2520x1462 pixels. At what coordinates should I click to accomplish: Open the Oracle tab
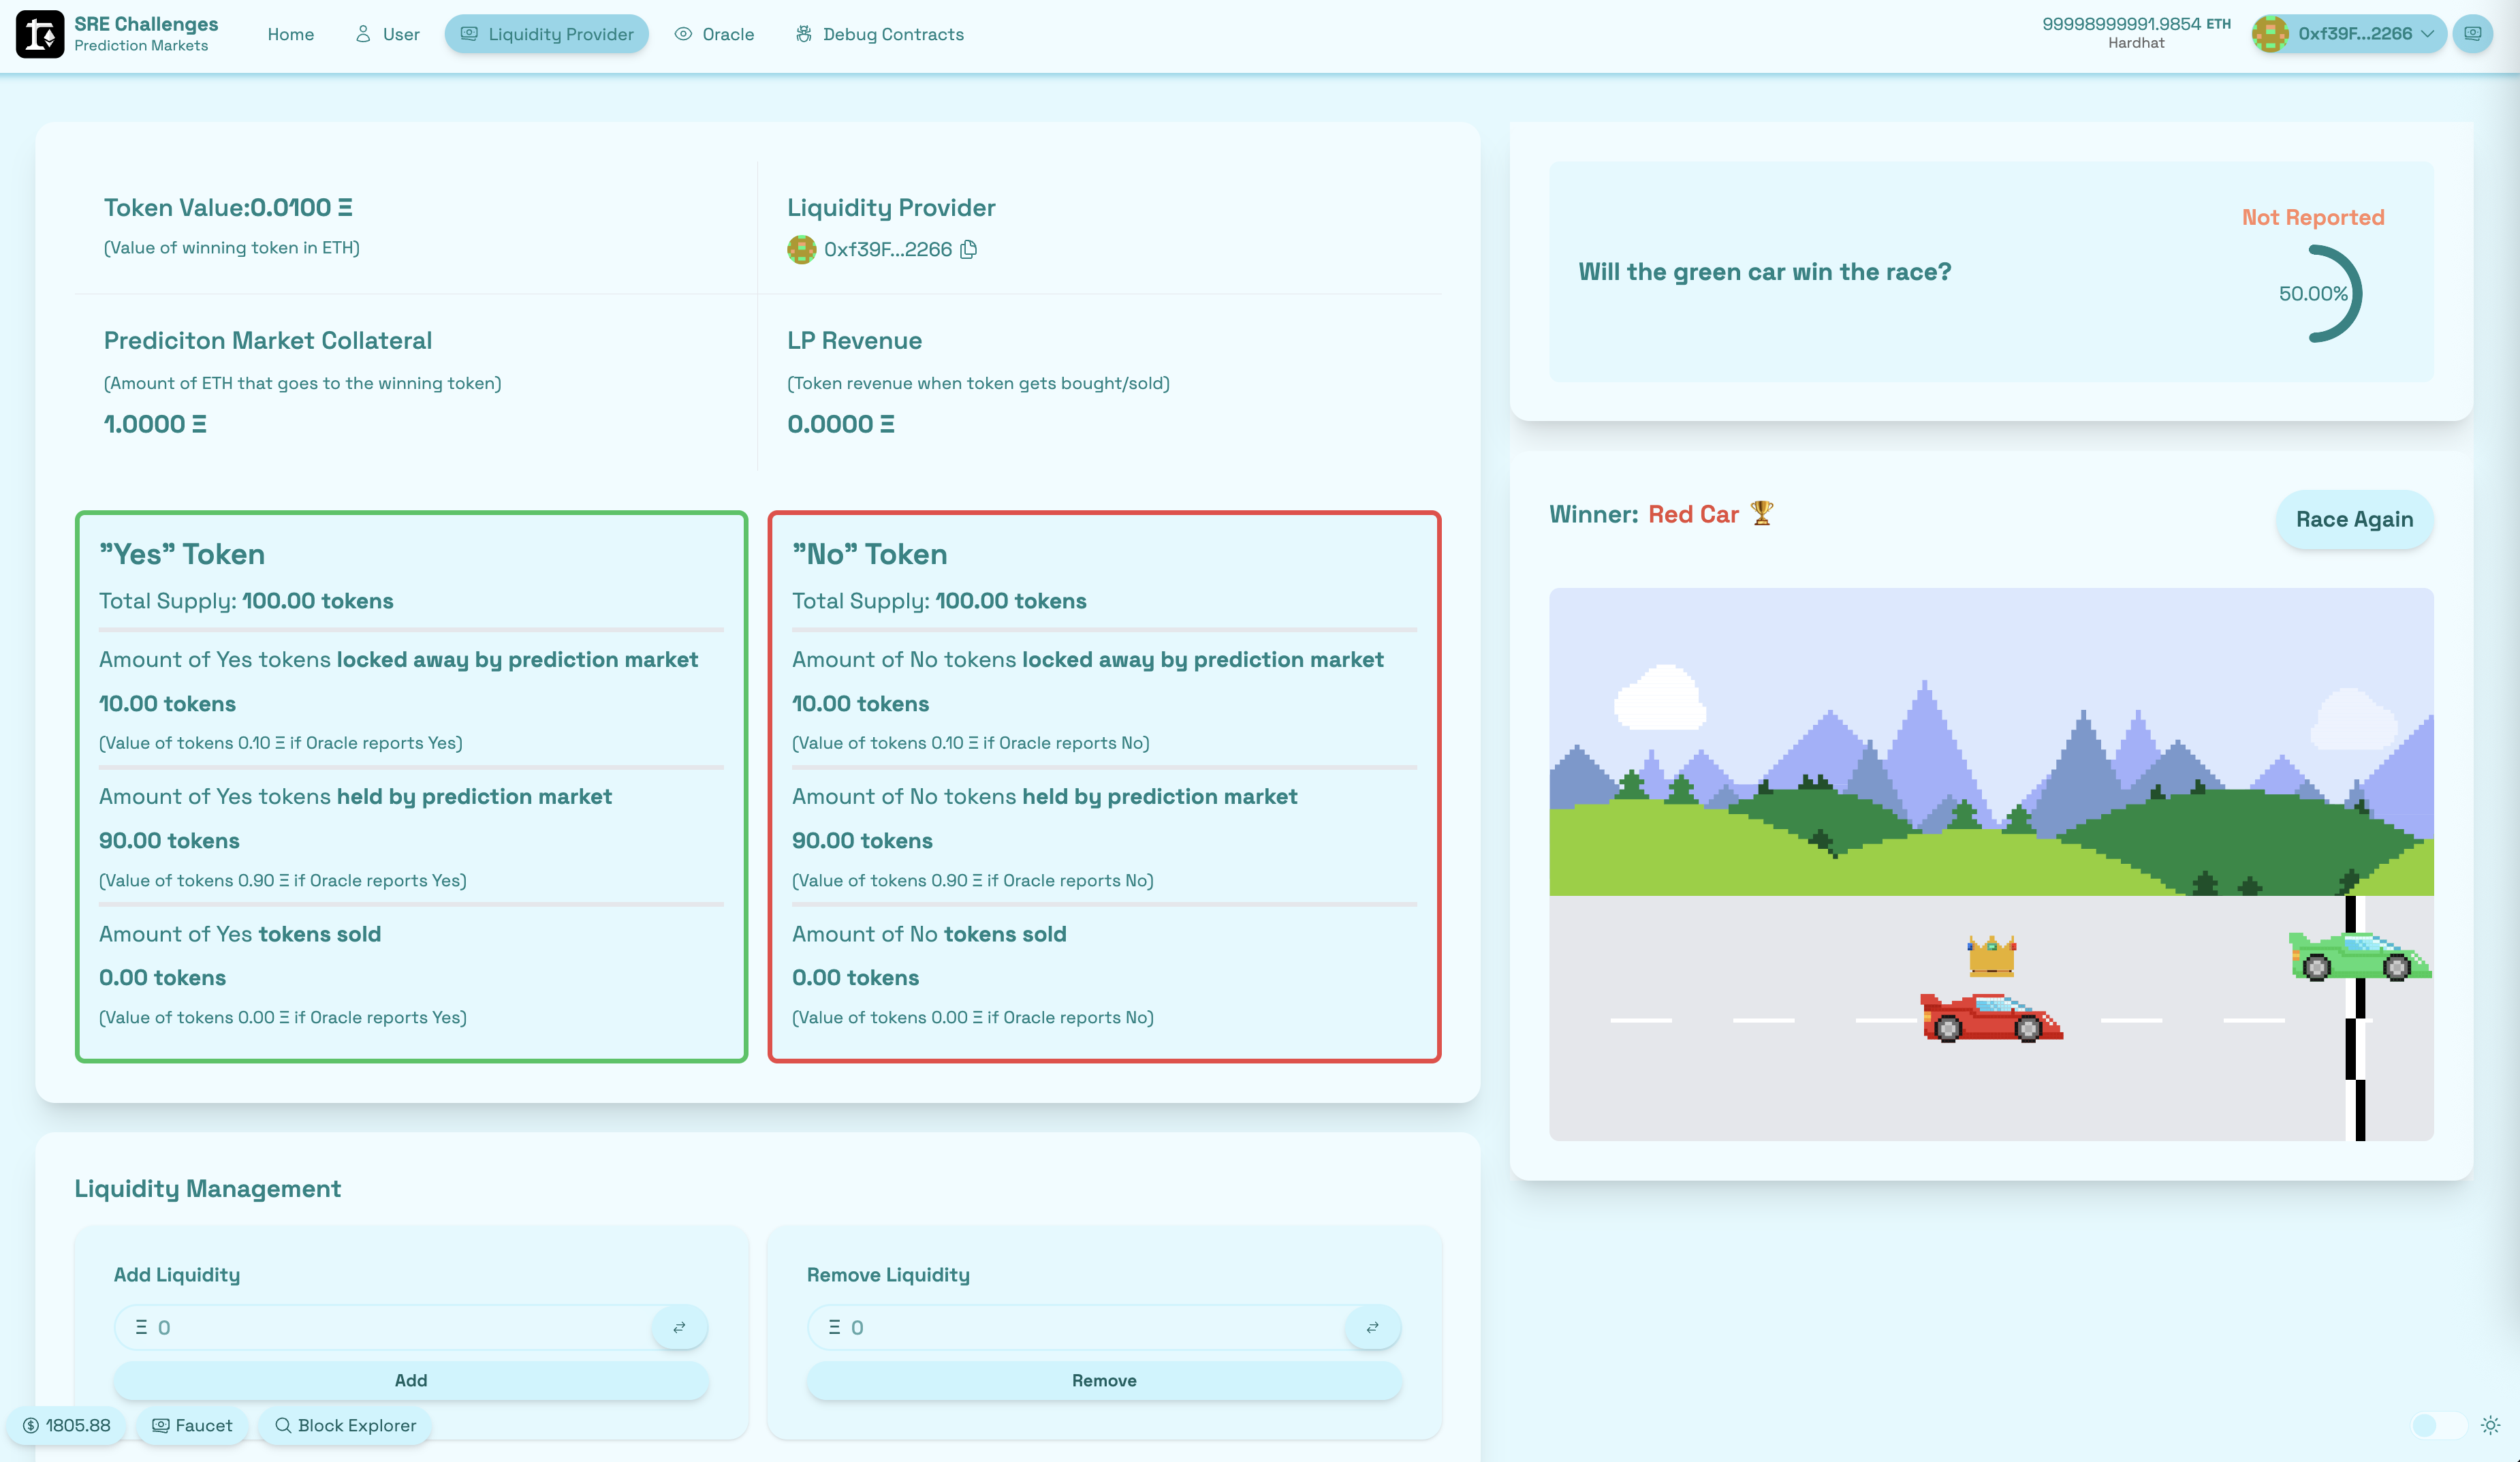tap(714, 34)
